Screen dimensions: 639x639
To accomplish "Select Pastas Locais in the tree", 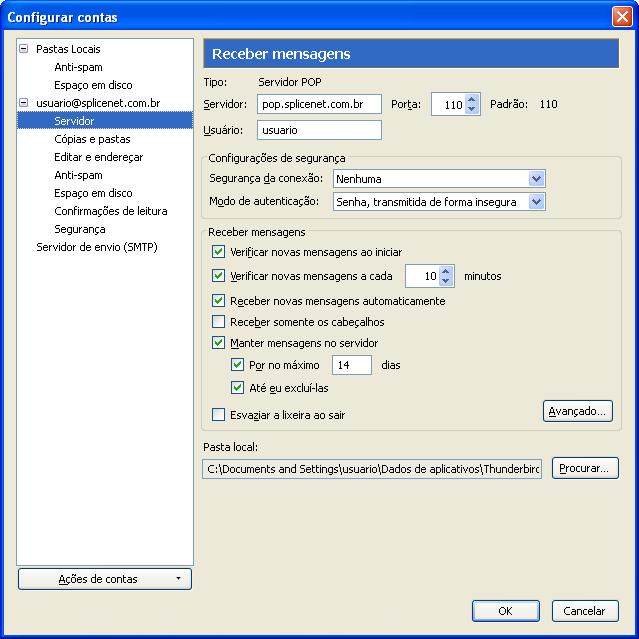I will point(68,49).
